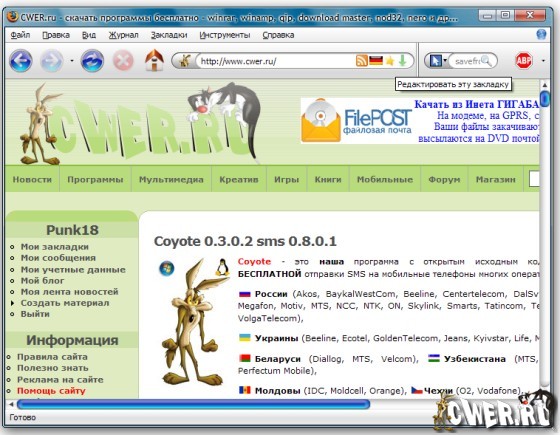Click the FilePOST envelope banner image
This screenshot has width=560, height=435.
(x=321, y=121)
